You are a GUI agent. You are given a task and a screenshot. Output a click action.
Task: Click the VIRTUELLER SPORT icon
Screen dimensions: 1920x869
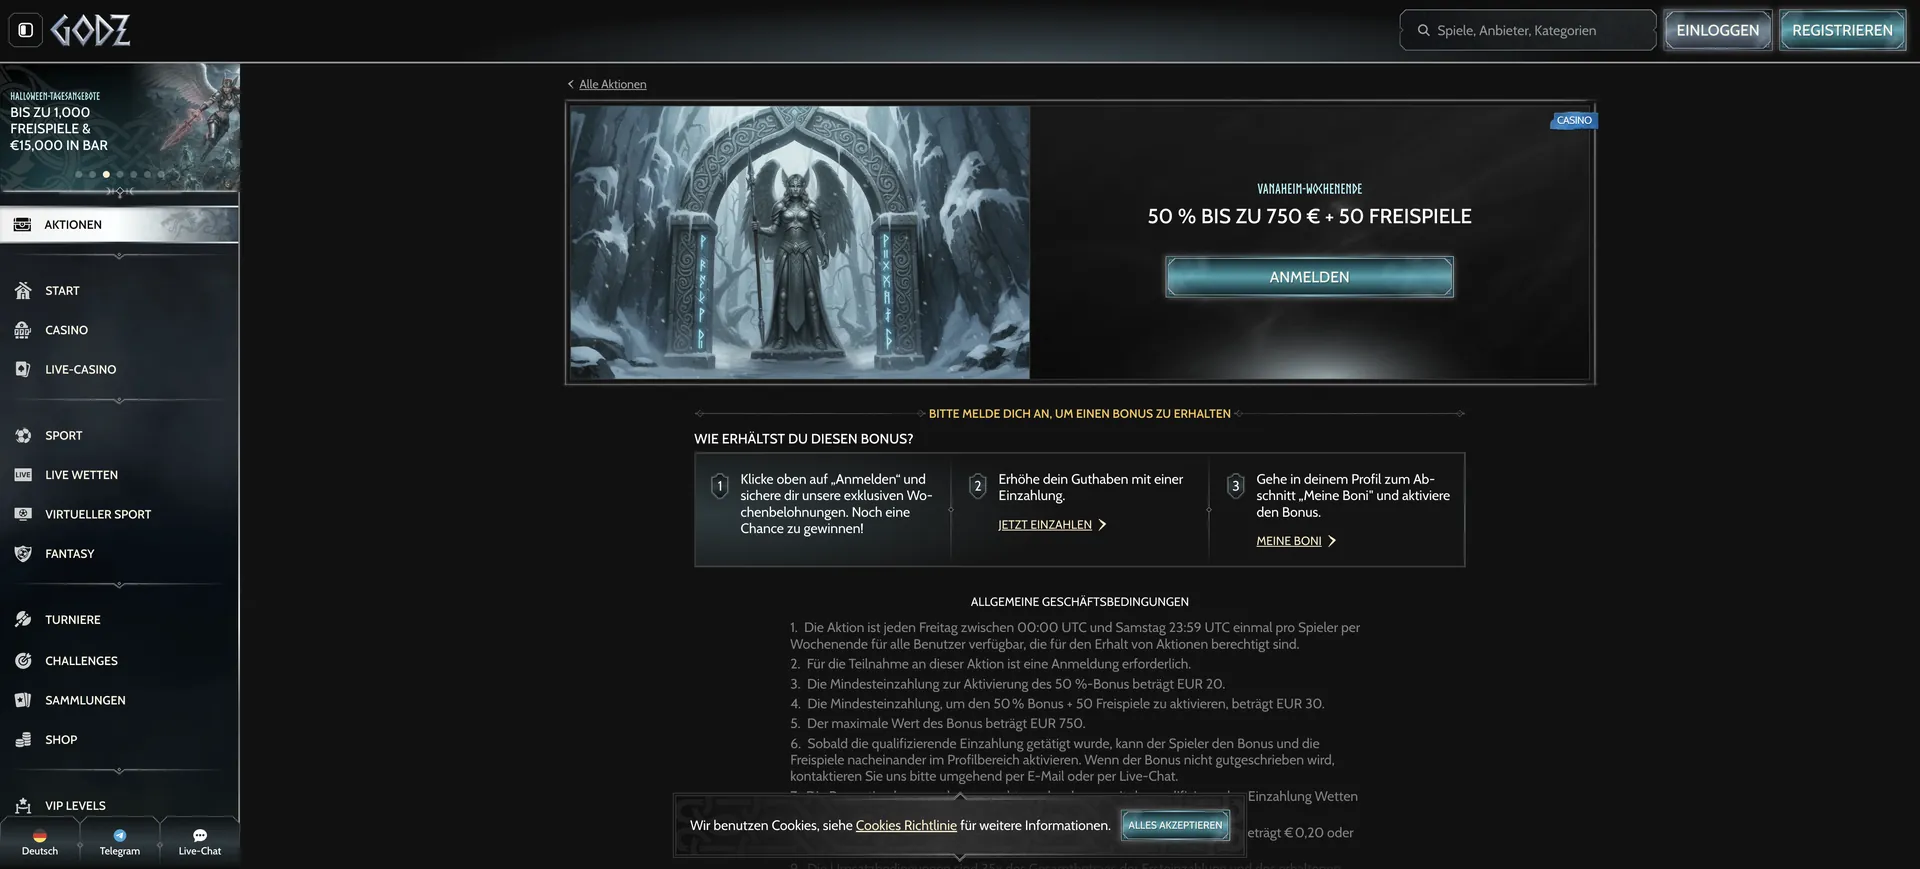[x=23, y=514]
